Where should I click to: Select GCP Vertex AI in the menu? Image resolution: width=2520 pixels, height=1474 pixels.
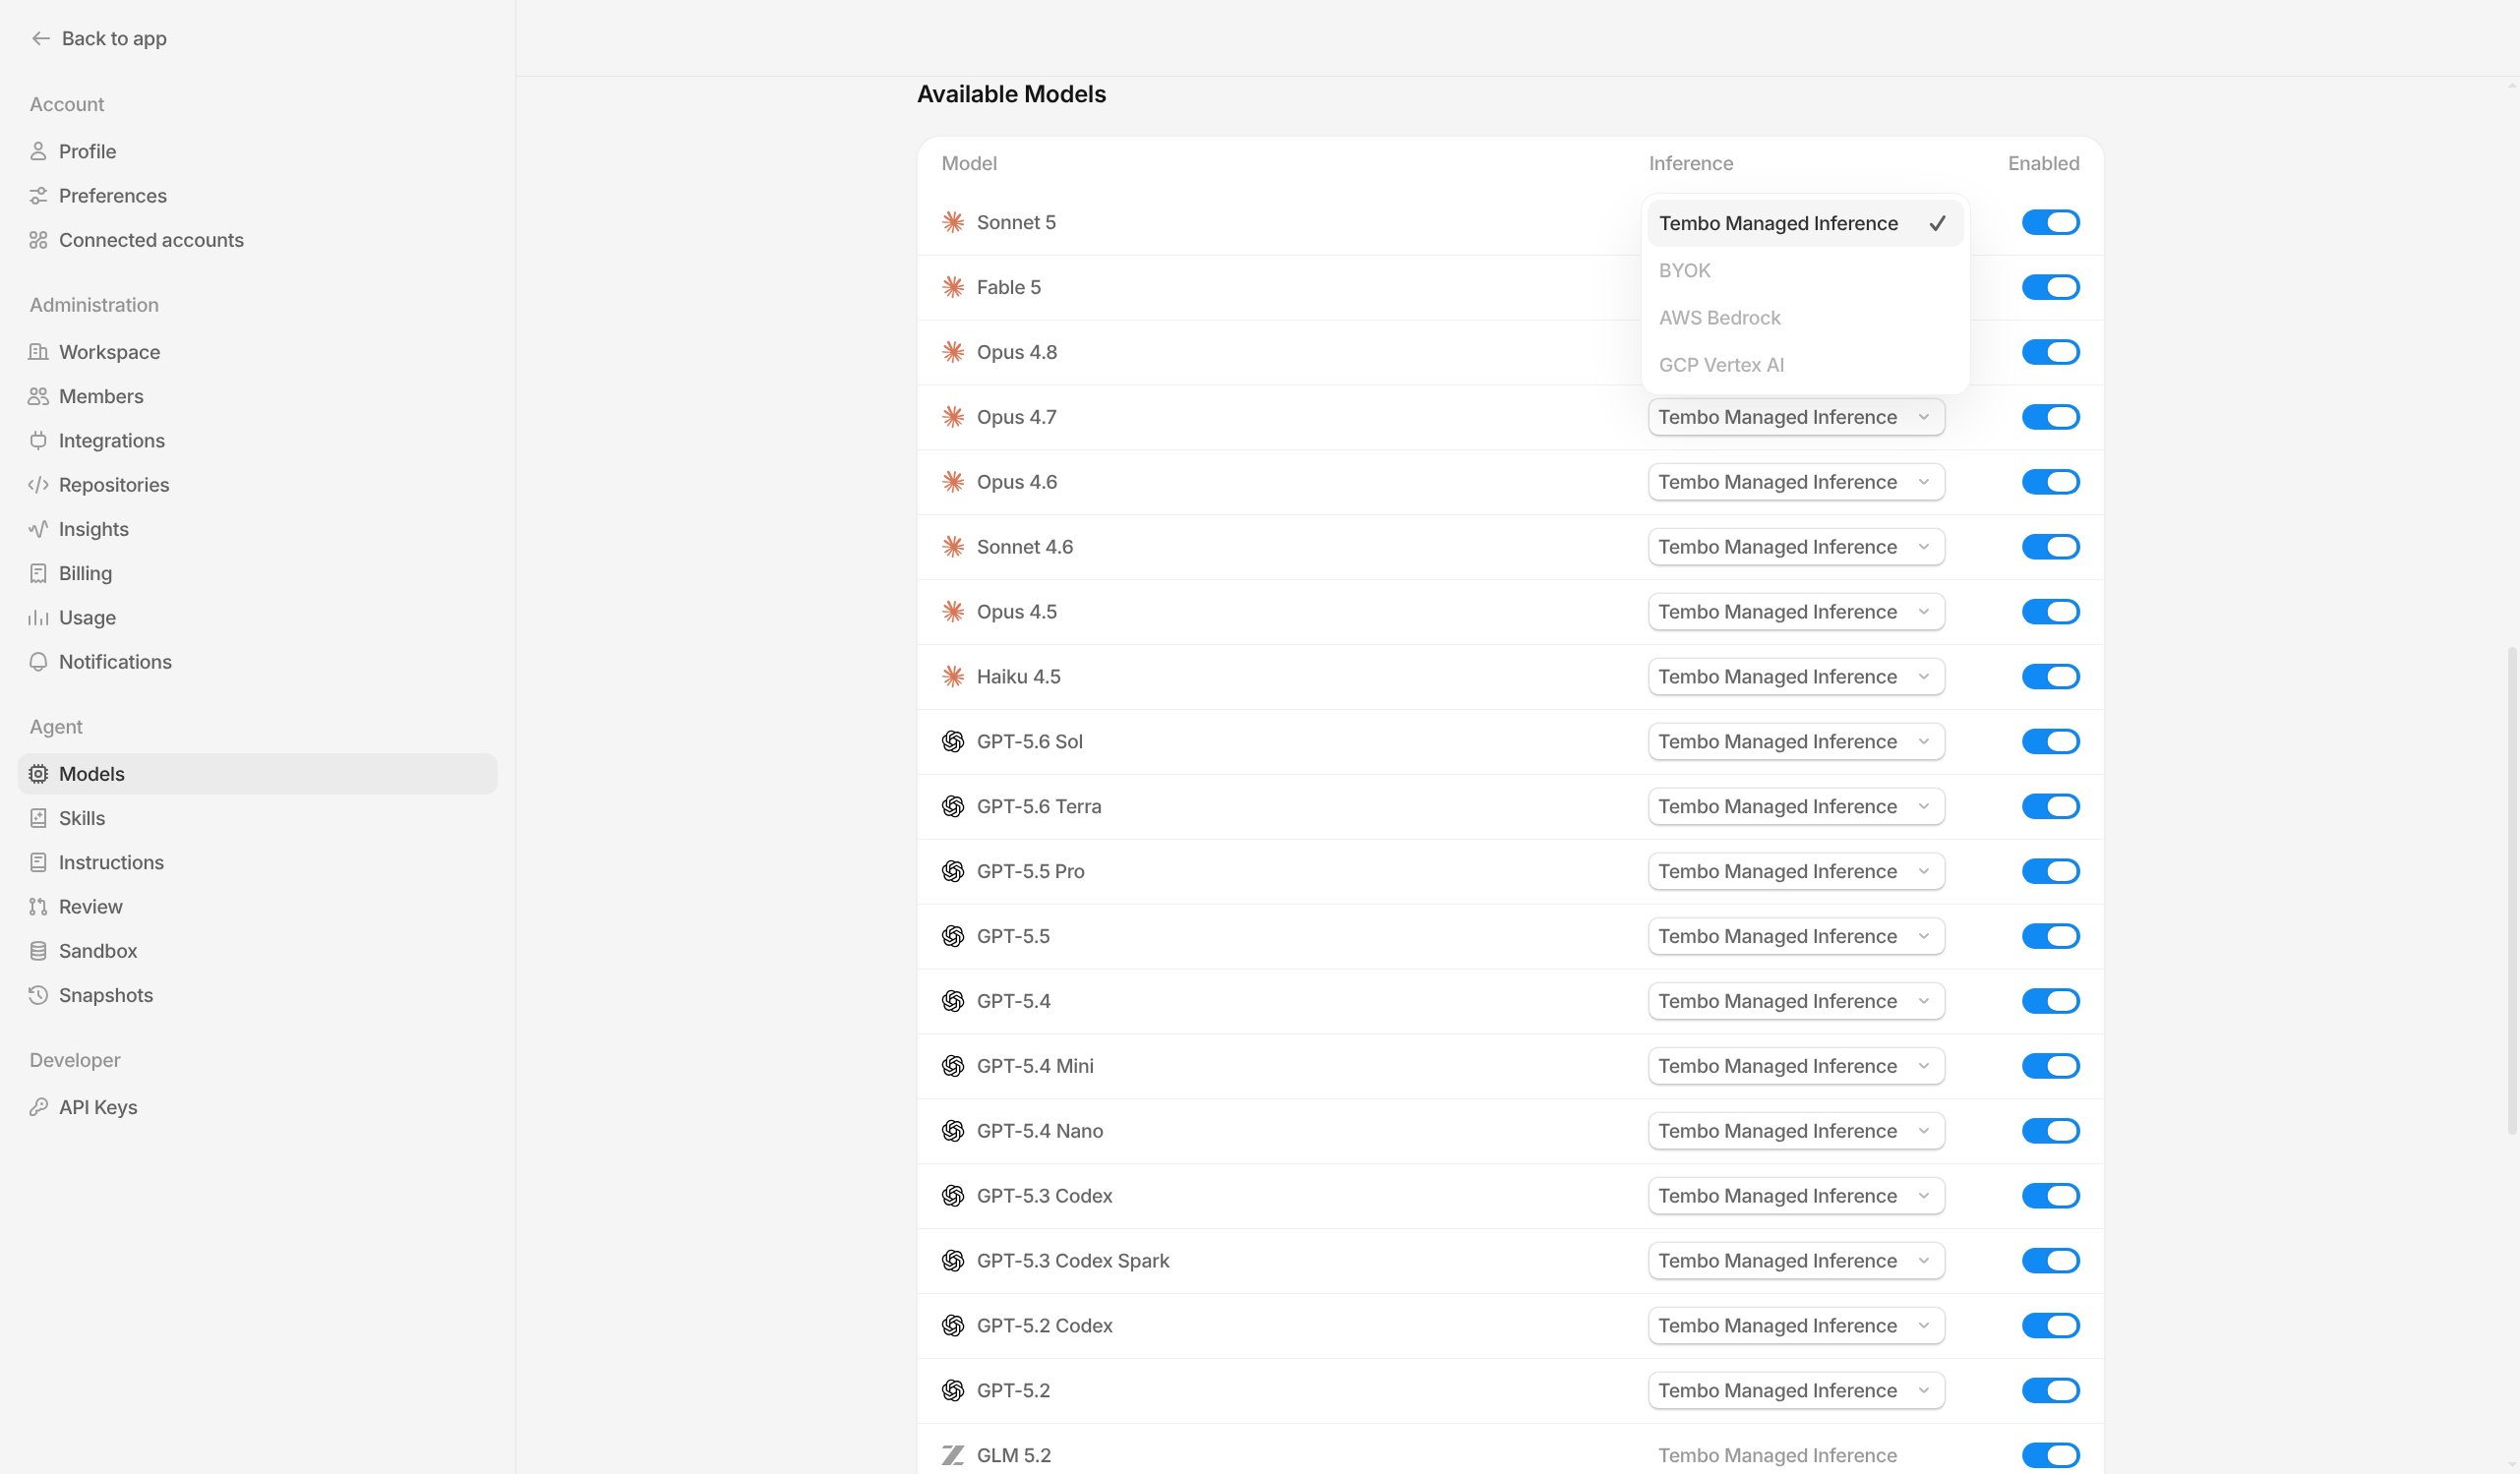(1805, 365)
